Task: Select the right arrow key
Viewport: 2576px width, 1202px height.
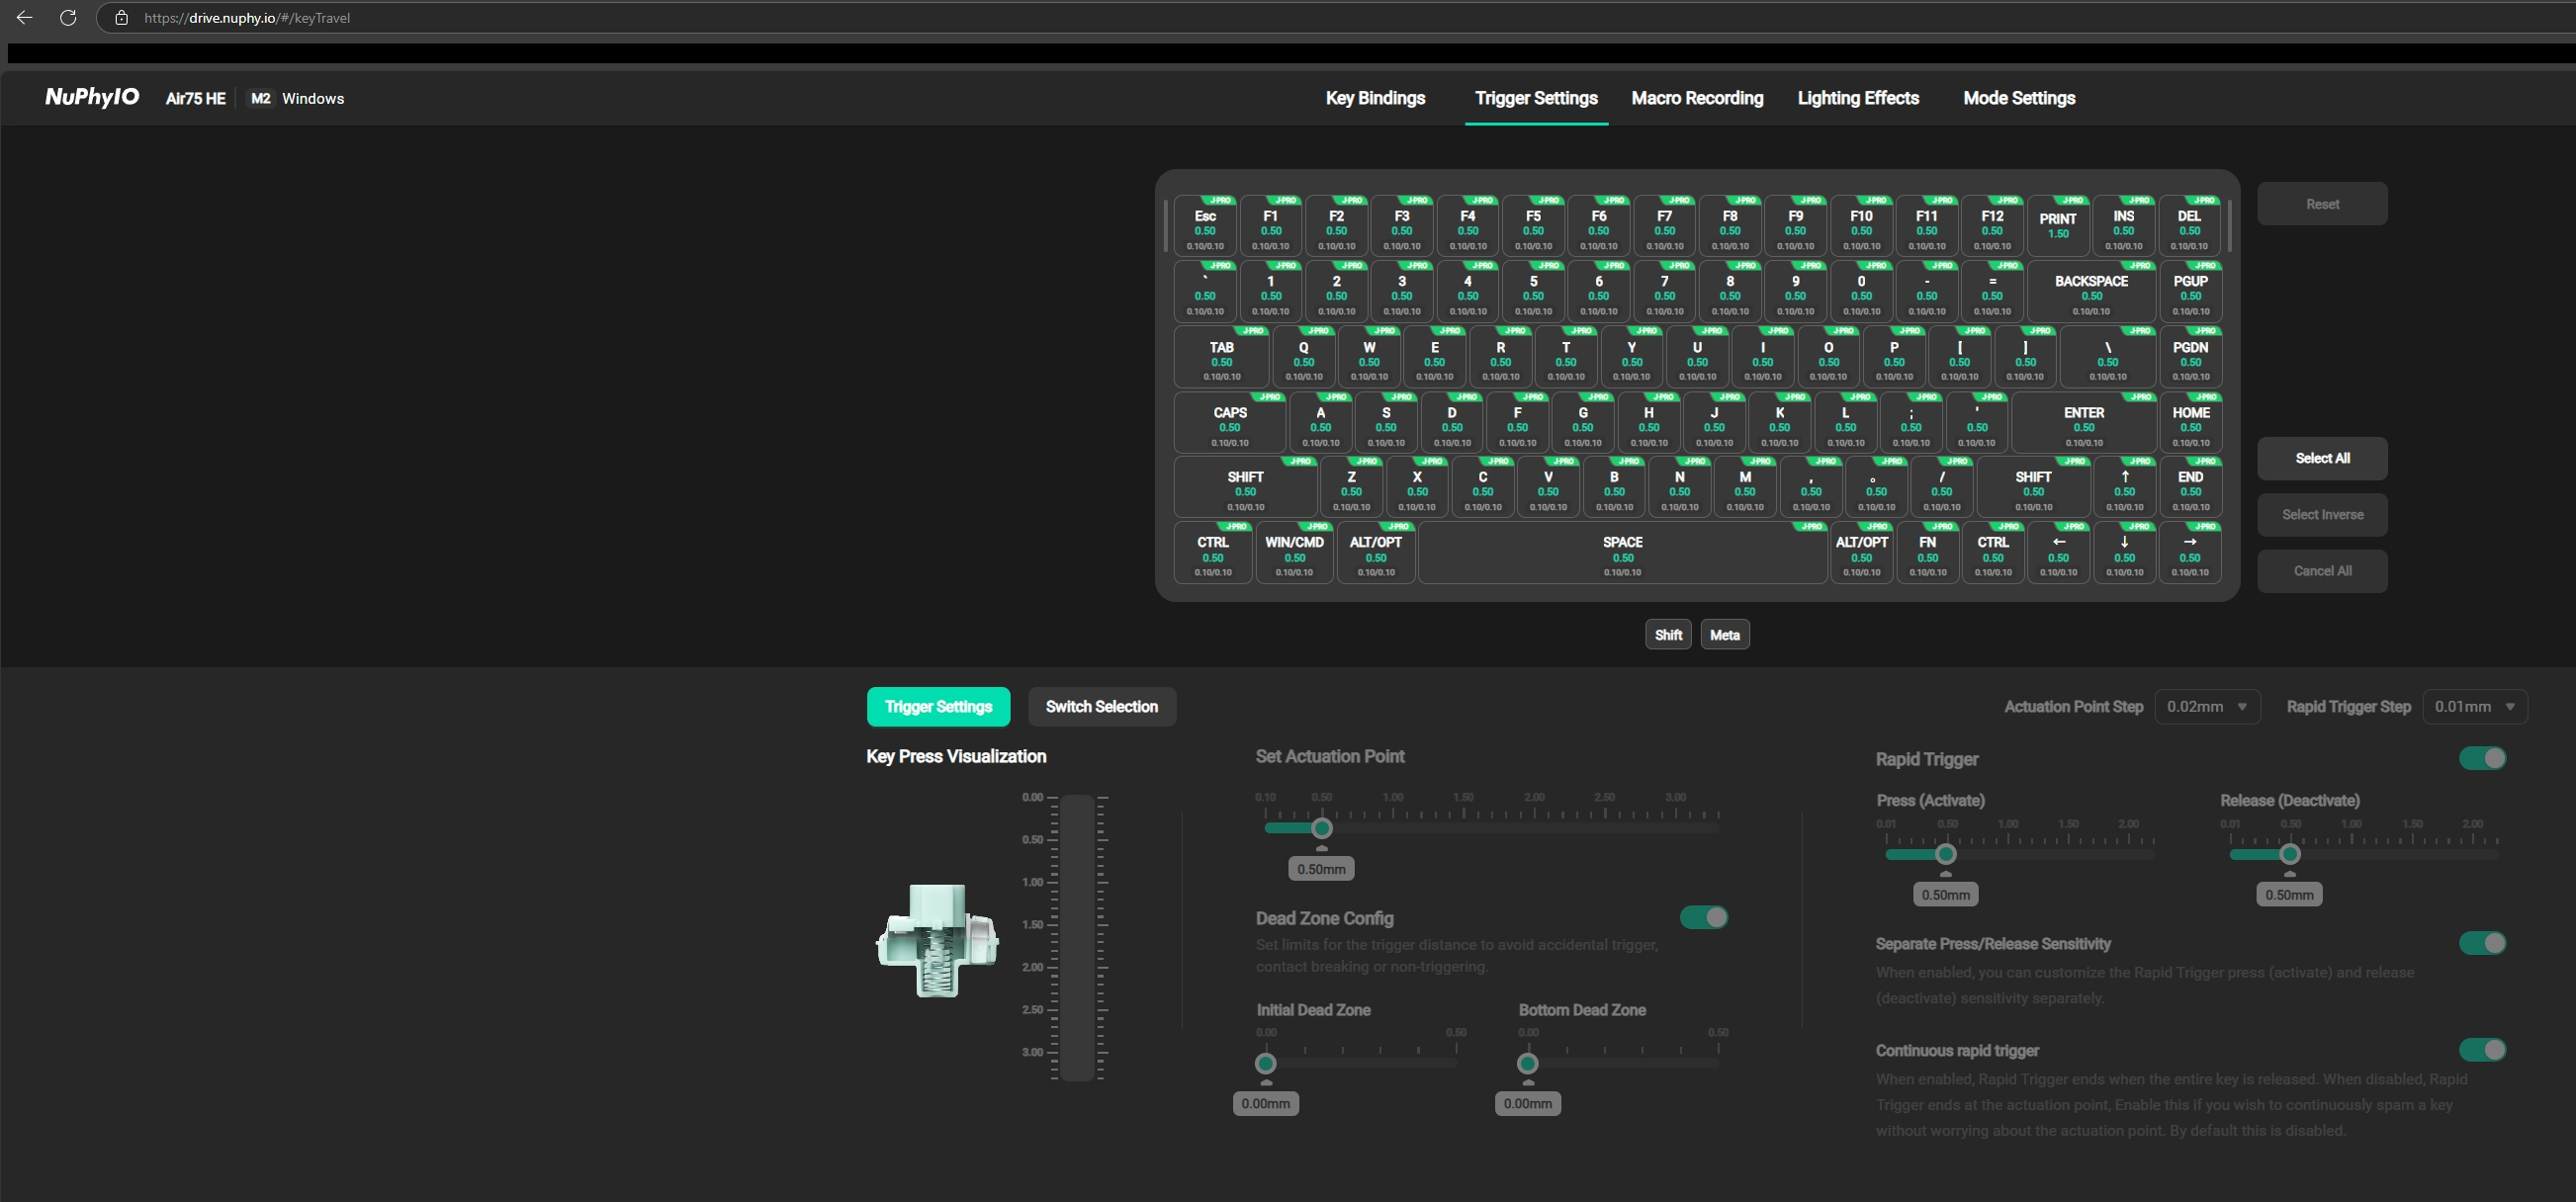Action: tap(2189, 553)
